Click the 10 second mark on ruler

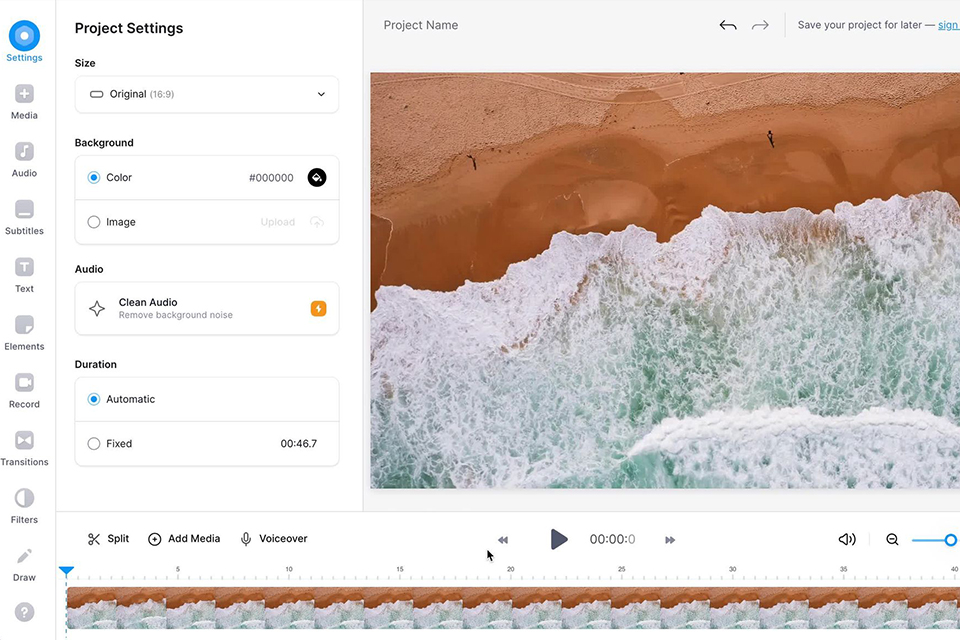pos(289,569)
